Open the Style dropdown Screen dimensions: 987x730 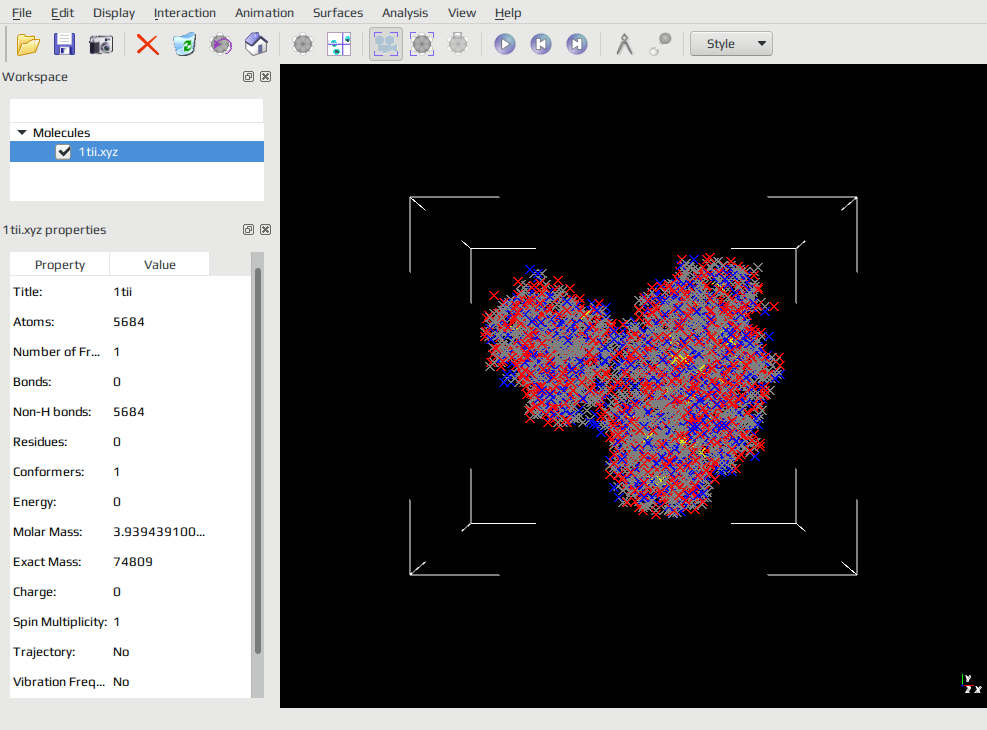coord(731,44)
